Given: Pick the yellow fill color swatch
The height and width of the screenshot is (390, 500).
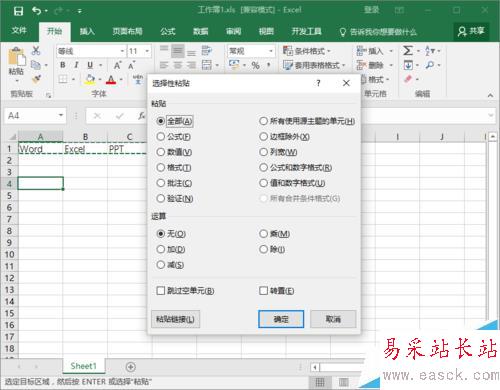Looking at the screenshot, I should tap(90, 79).
